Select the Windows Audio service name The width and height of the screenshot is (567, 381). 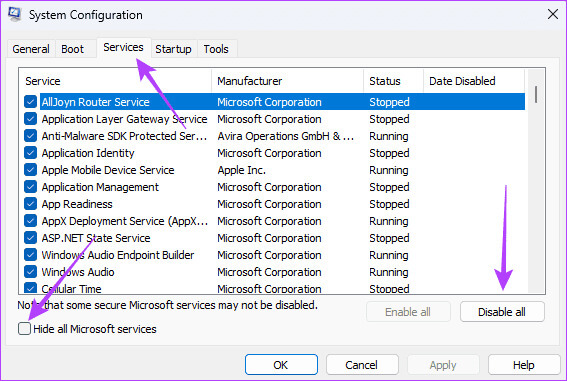tap(78, 272)
